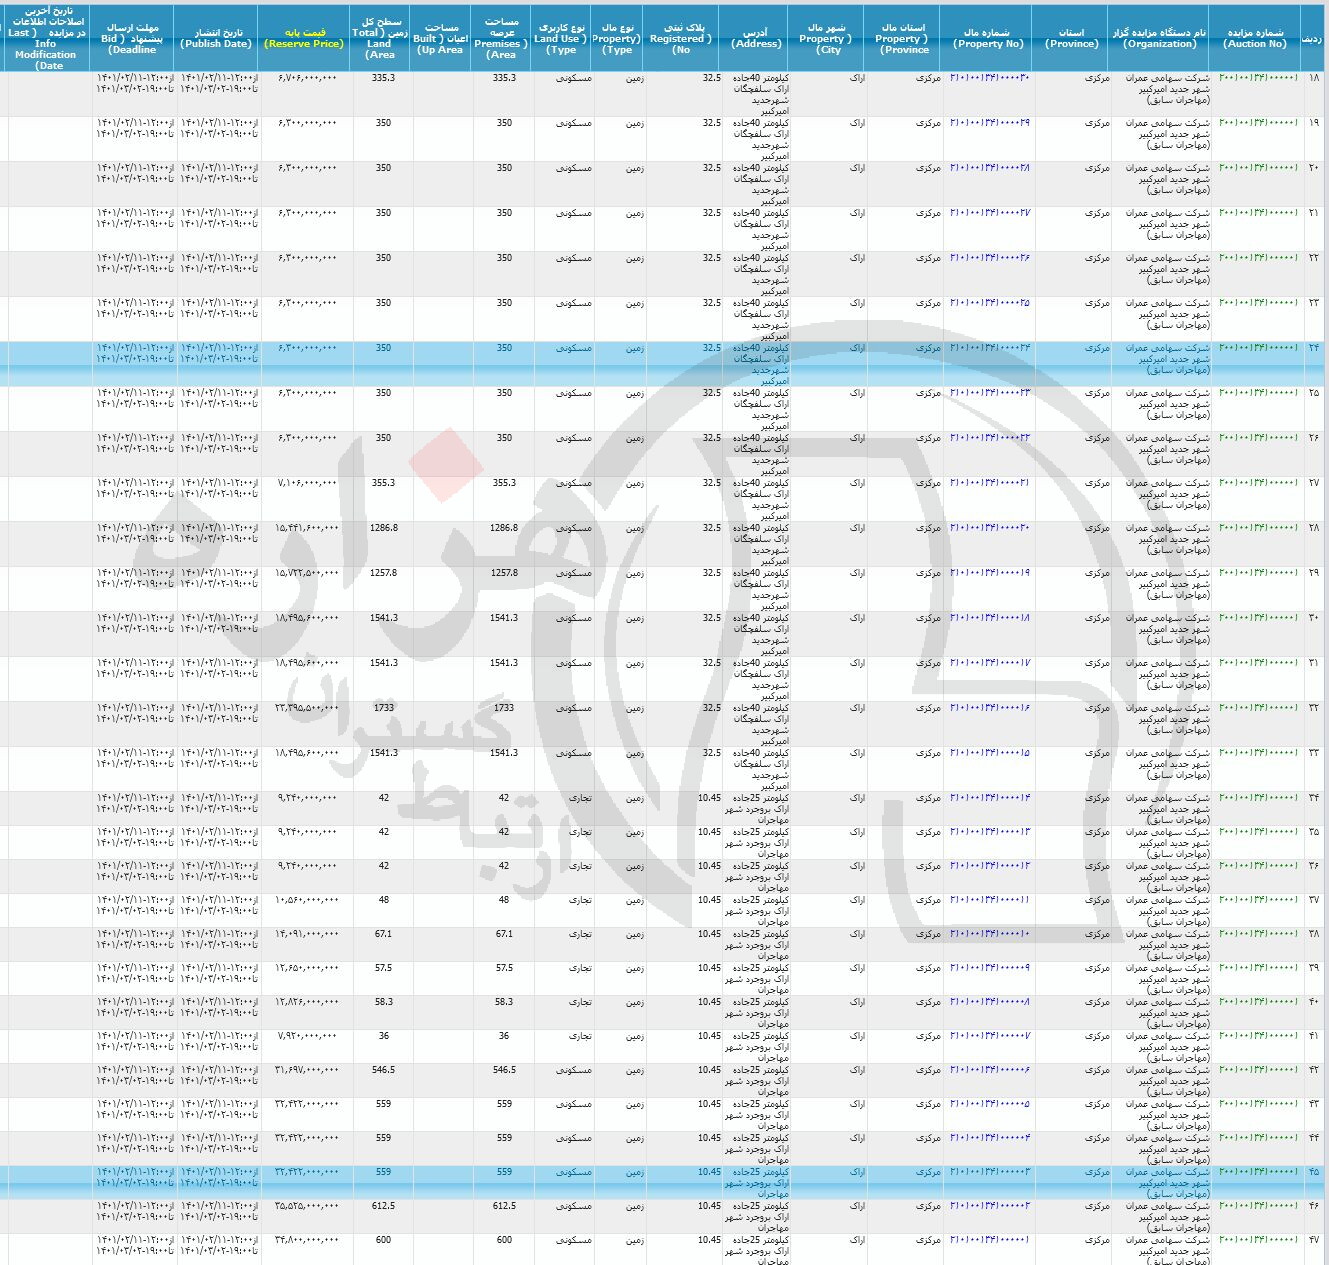This screenshot has width=1329, height=1265.
Task: Click the Registered No column header
Action: click(x=682, y=38)
